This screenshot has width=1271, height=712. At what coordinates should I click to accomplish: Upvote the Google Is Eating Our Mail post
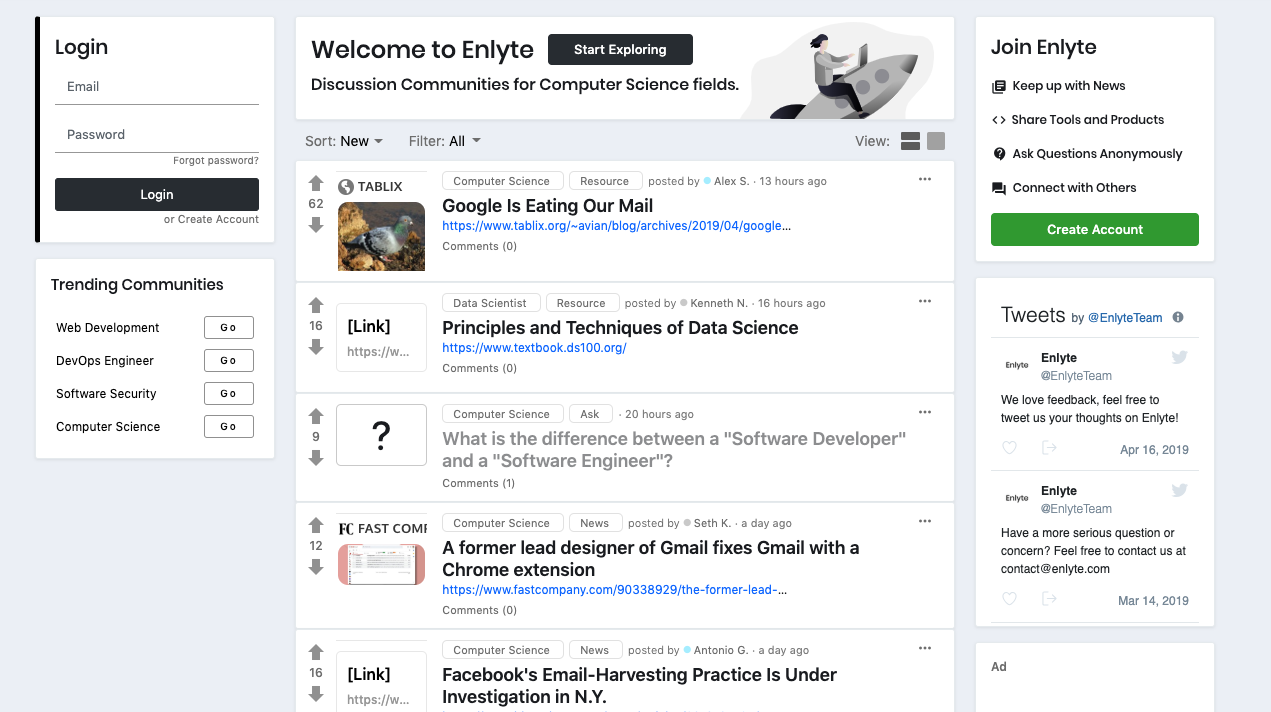[x=316, y=183]
